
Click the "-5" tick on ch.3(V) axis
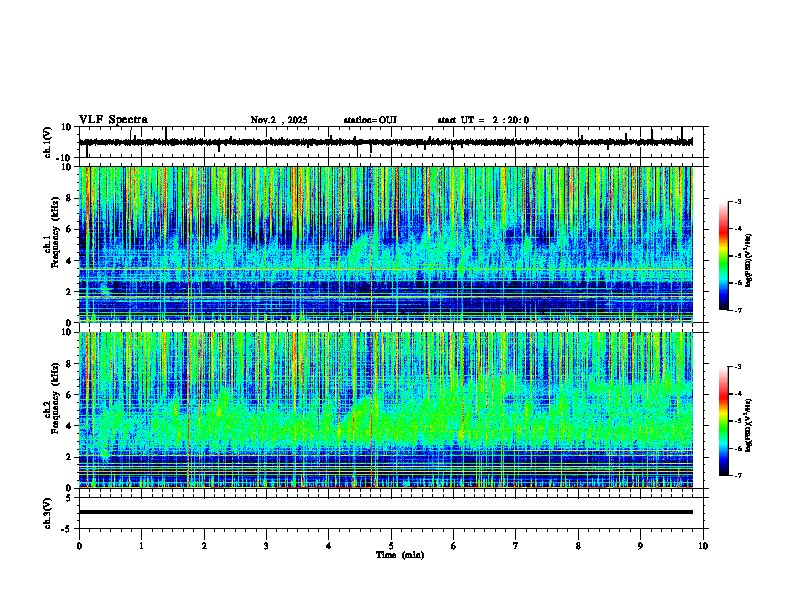pos(68,529)
